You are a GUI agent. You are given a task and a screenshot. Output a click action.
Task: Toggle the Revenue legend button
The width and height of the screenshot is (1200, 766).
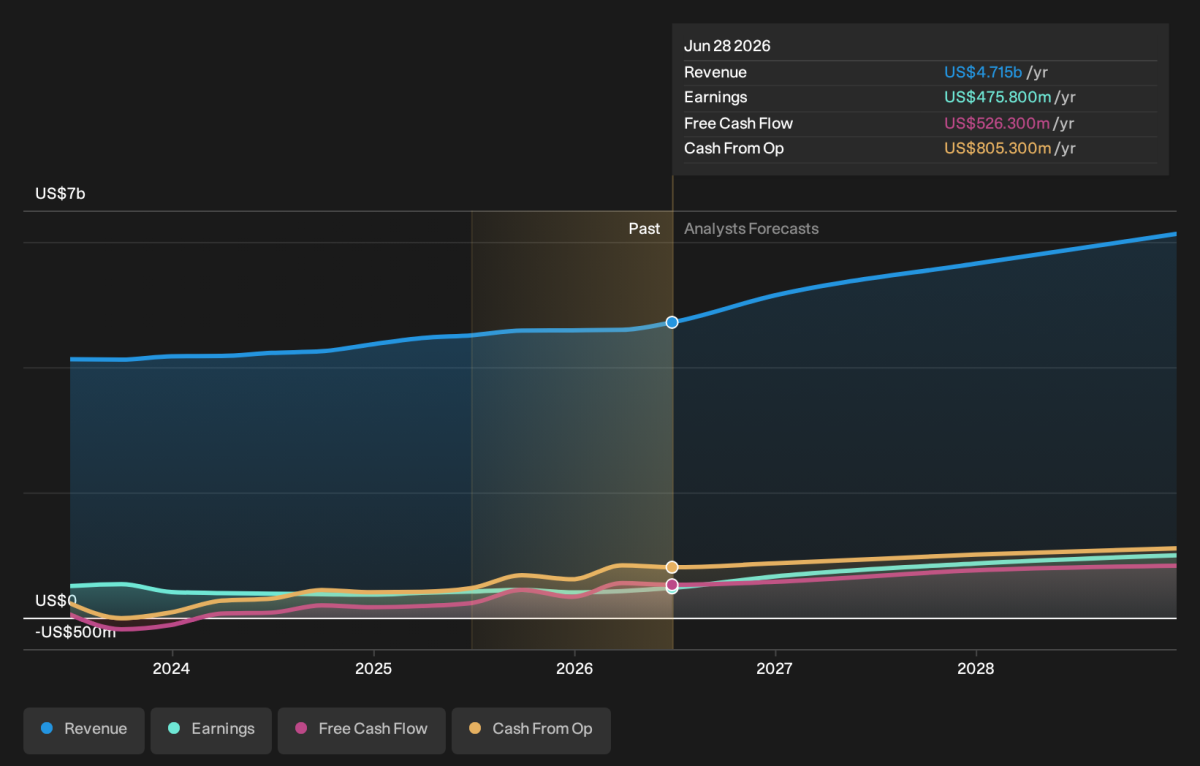click(84, 730)
